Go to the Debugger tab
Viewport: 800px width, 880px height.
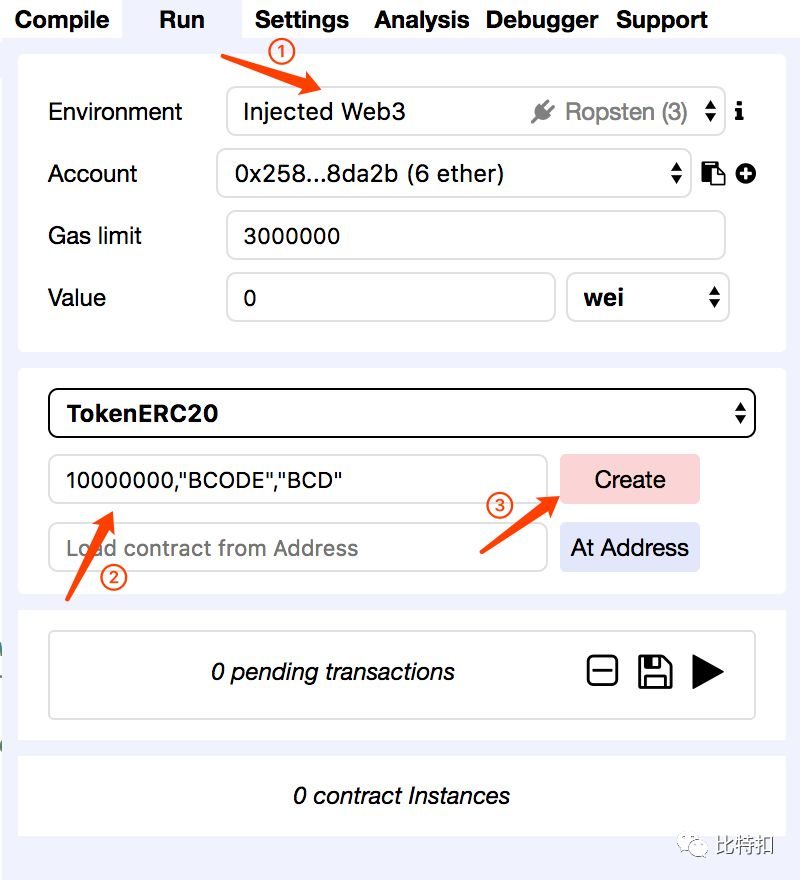pos(542,20)
